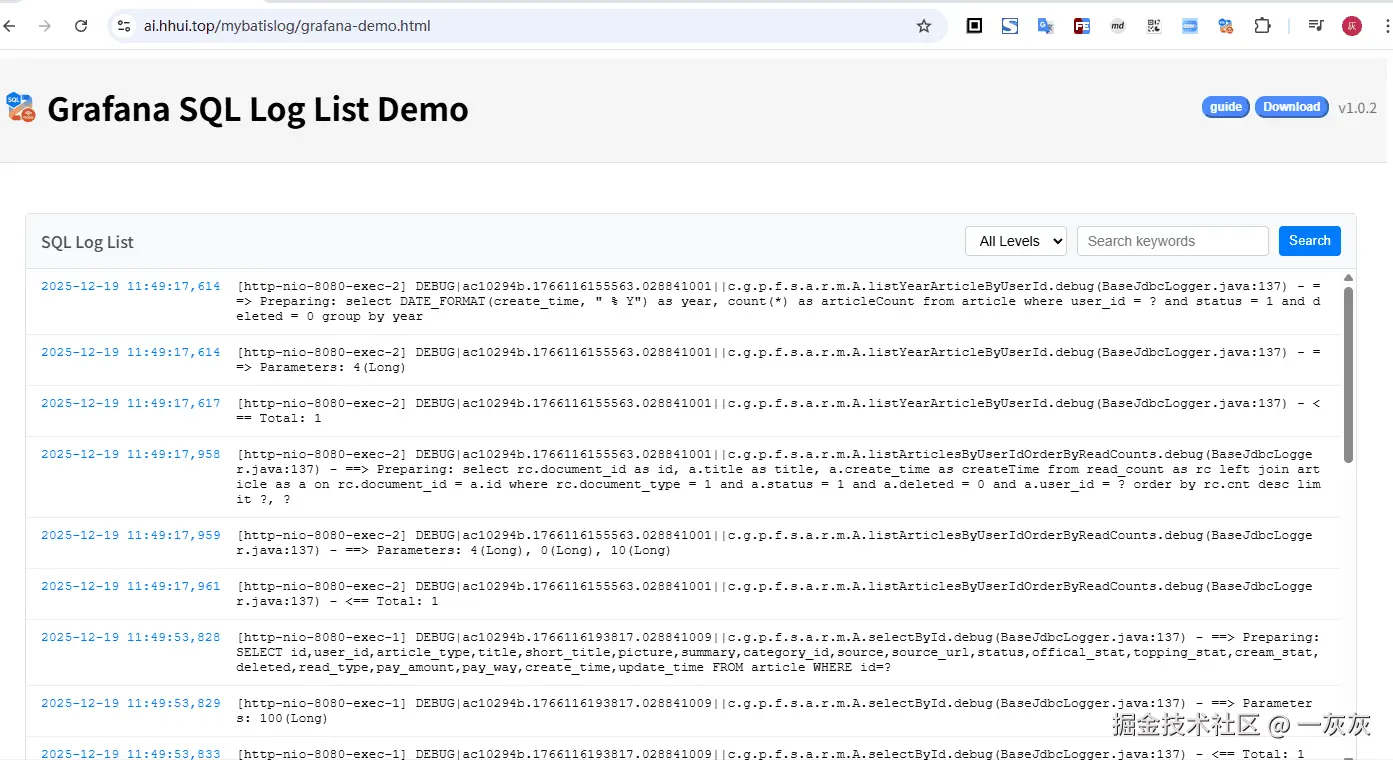This screenshot has width=1393, height=760.
Task: Open timestamp 2025-12-19 11:49:17,961
Action: [x=131, y=586]
